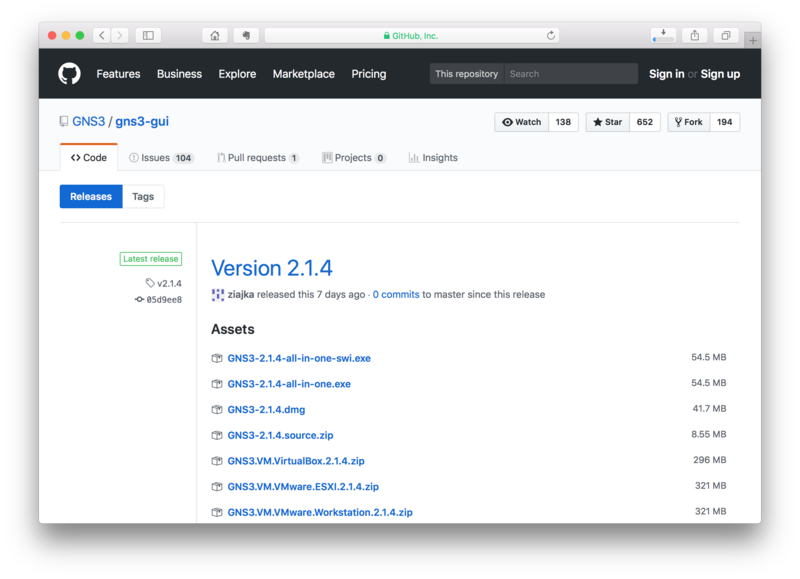Fork the gns3-gui repository
Viewport: 800px width, 579px height.
[689, 122]
